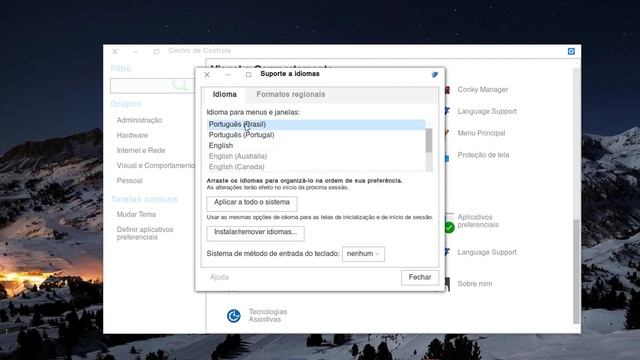This screenshot has height=360, width=640.
Task: Maximize the Suporte a idiomas dialog
Action: pyautogui.click(x=249, y=75)
